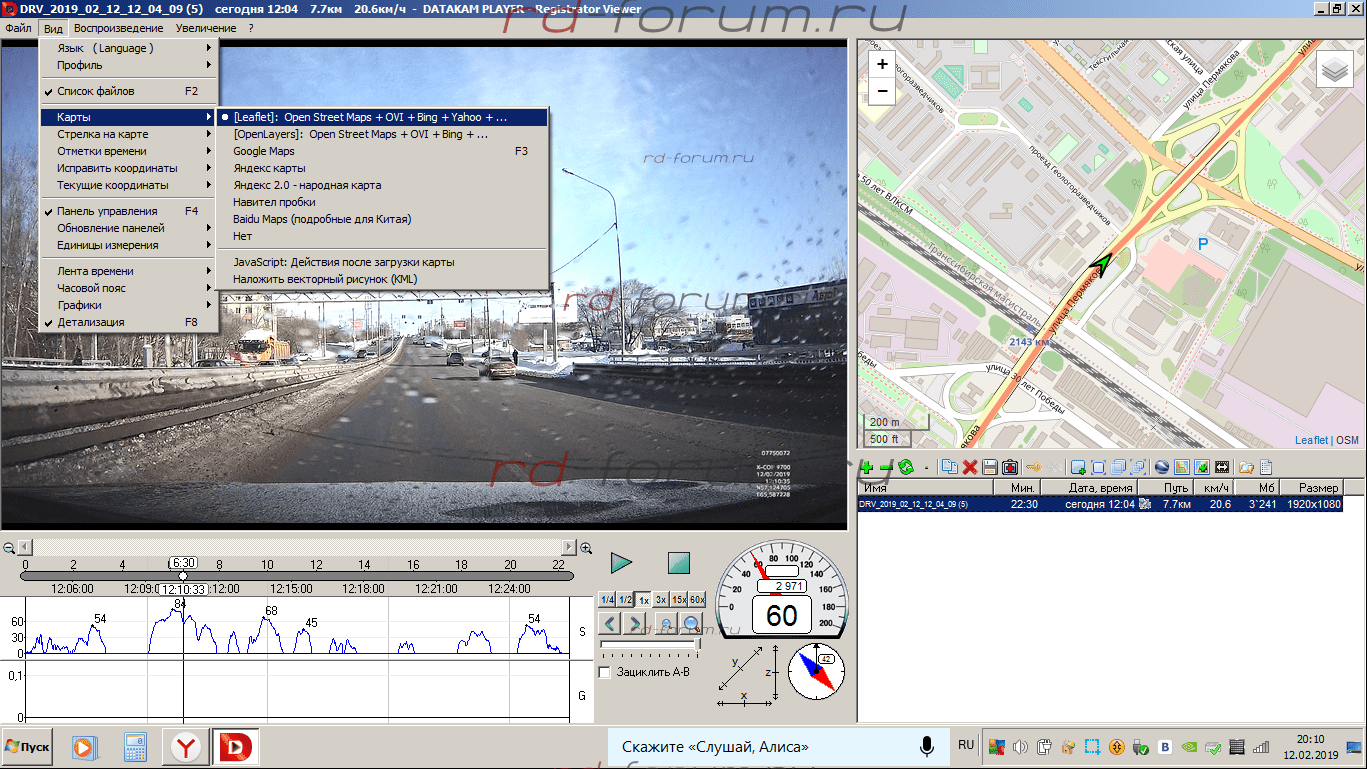Set playback speed to 15x
Image resolution: width=1367 pixels, height=769 pixels.
point(678,600)
